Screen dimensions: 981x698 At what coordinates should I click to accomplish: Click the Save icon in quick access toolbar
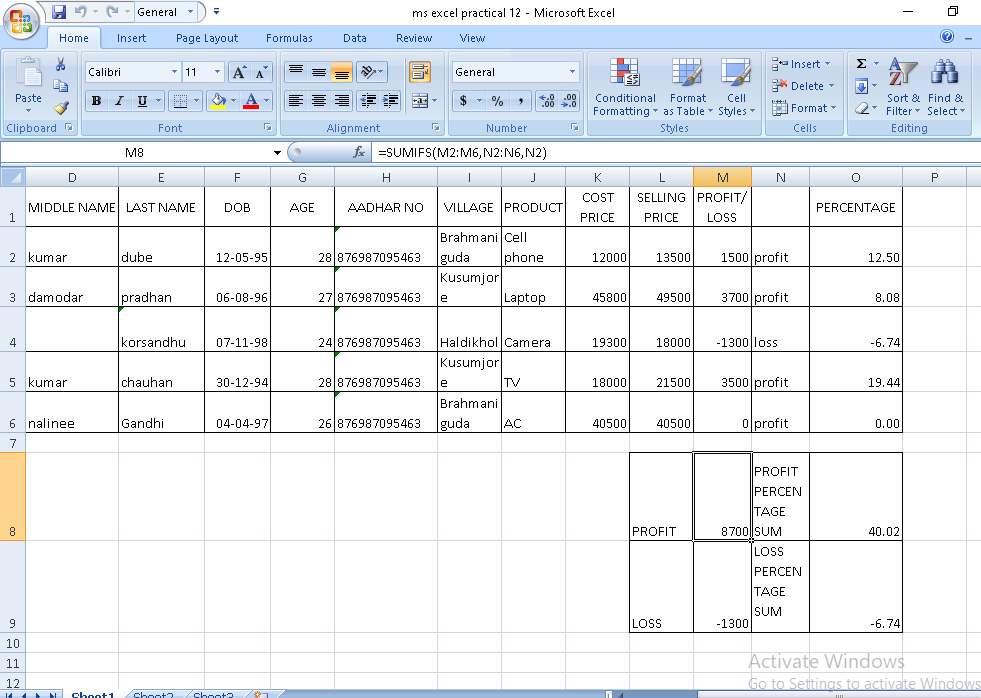pos(59,12)
